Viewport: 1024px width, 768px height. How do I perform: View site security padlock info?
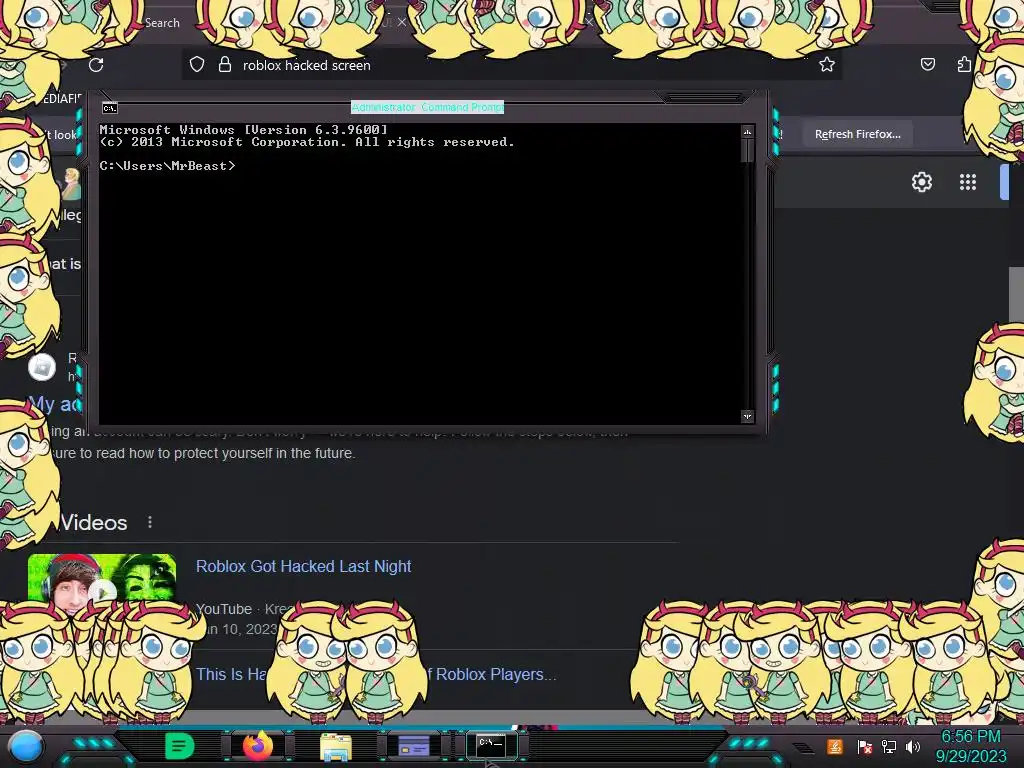click(x=225, y=65)
